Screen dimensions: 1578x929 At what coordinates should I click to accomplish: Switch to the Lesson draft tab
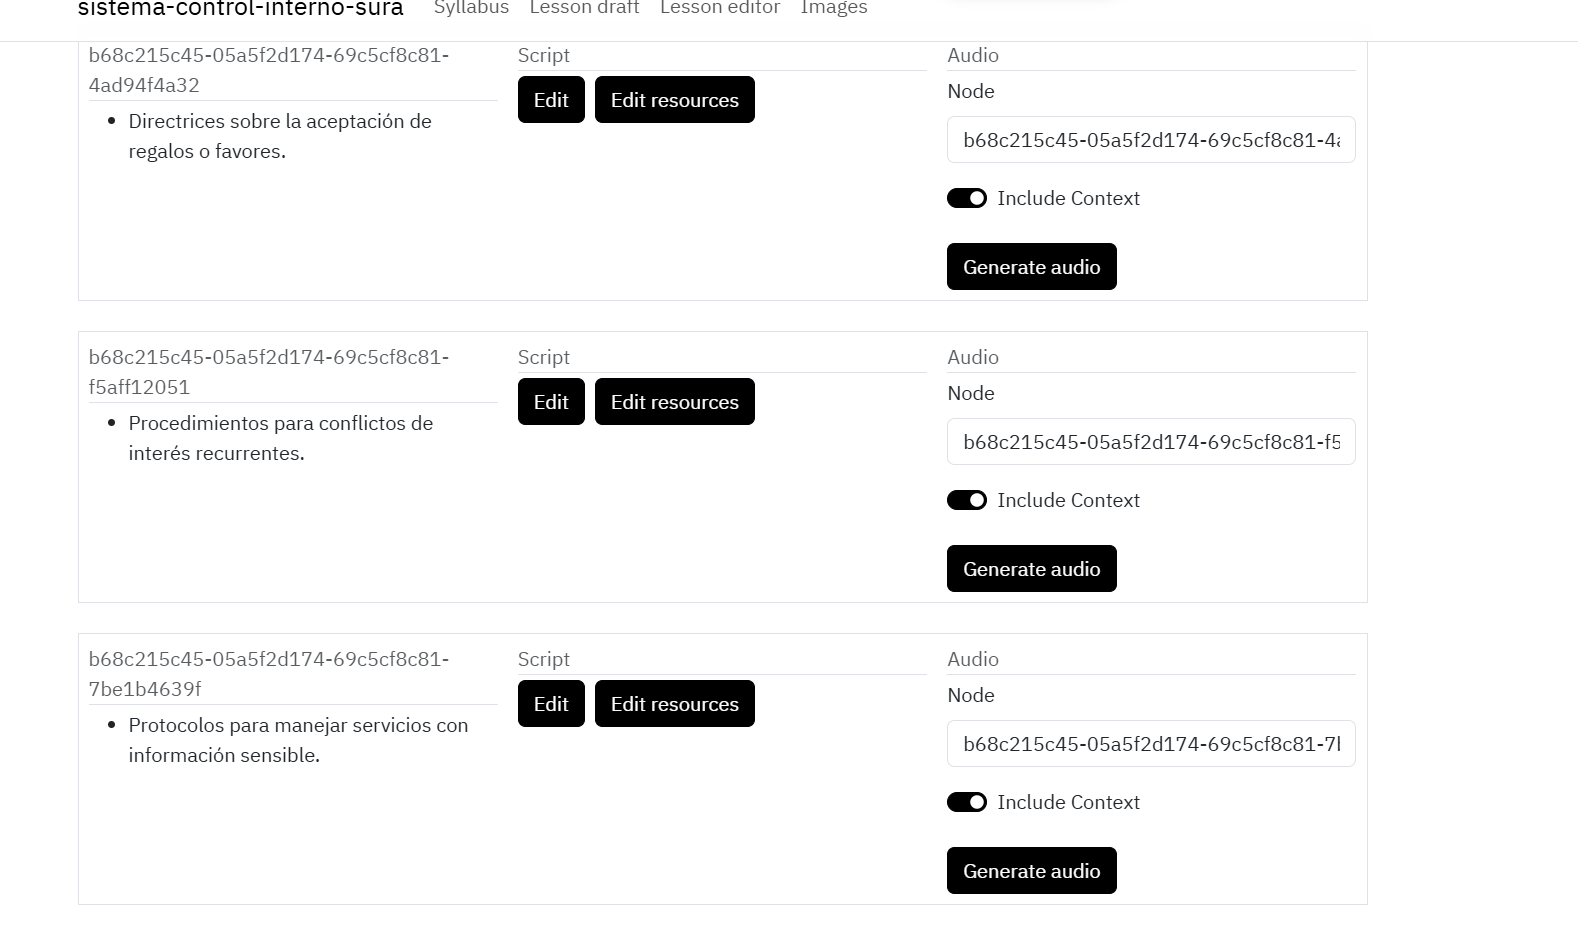tap(584, 8)
